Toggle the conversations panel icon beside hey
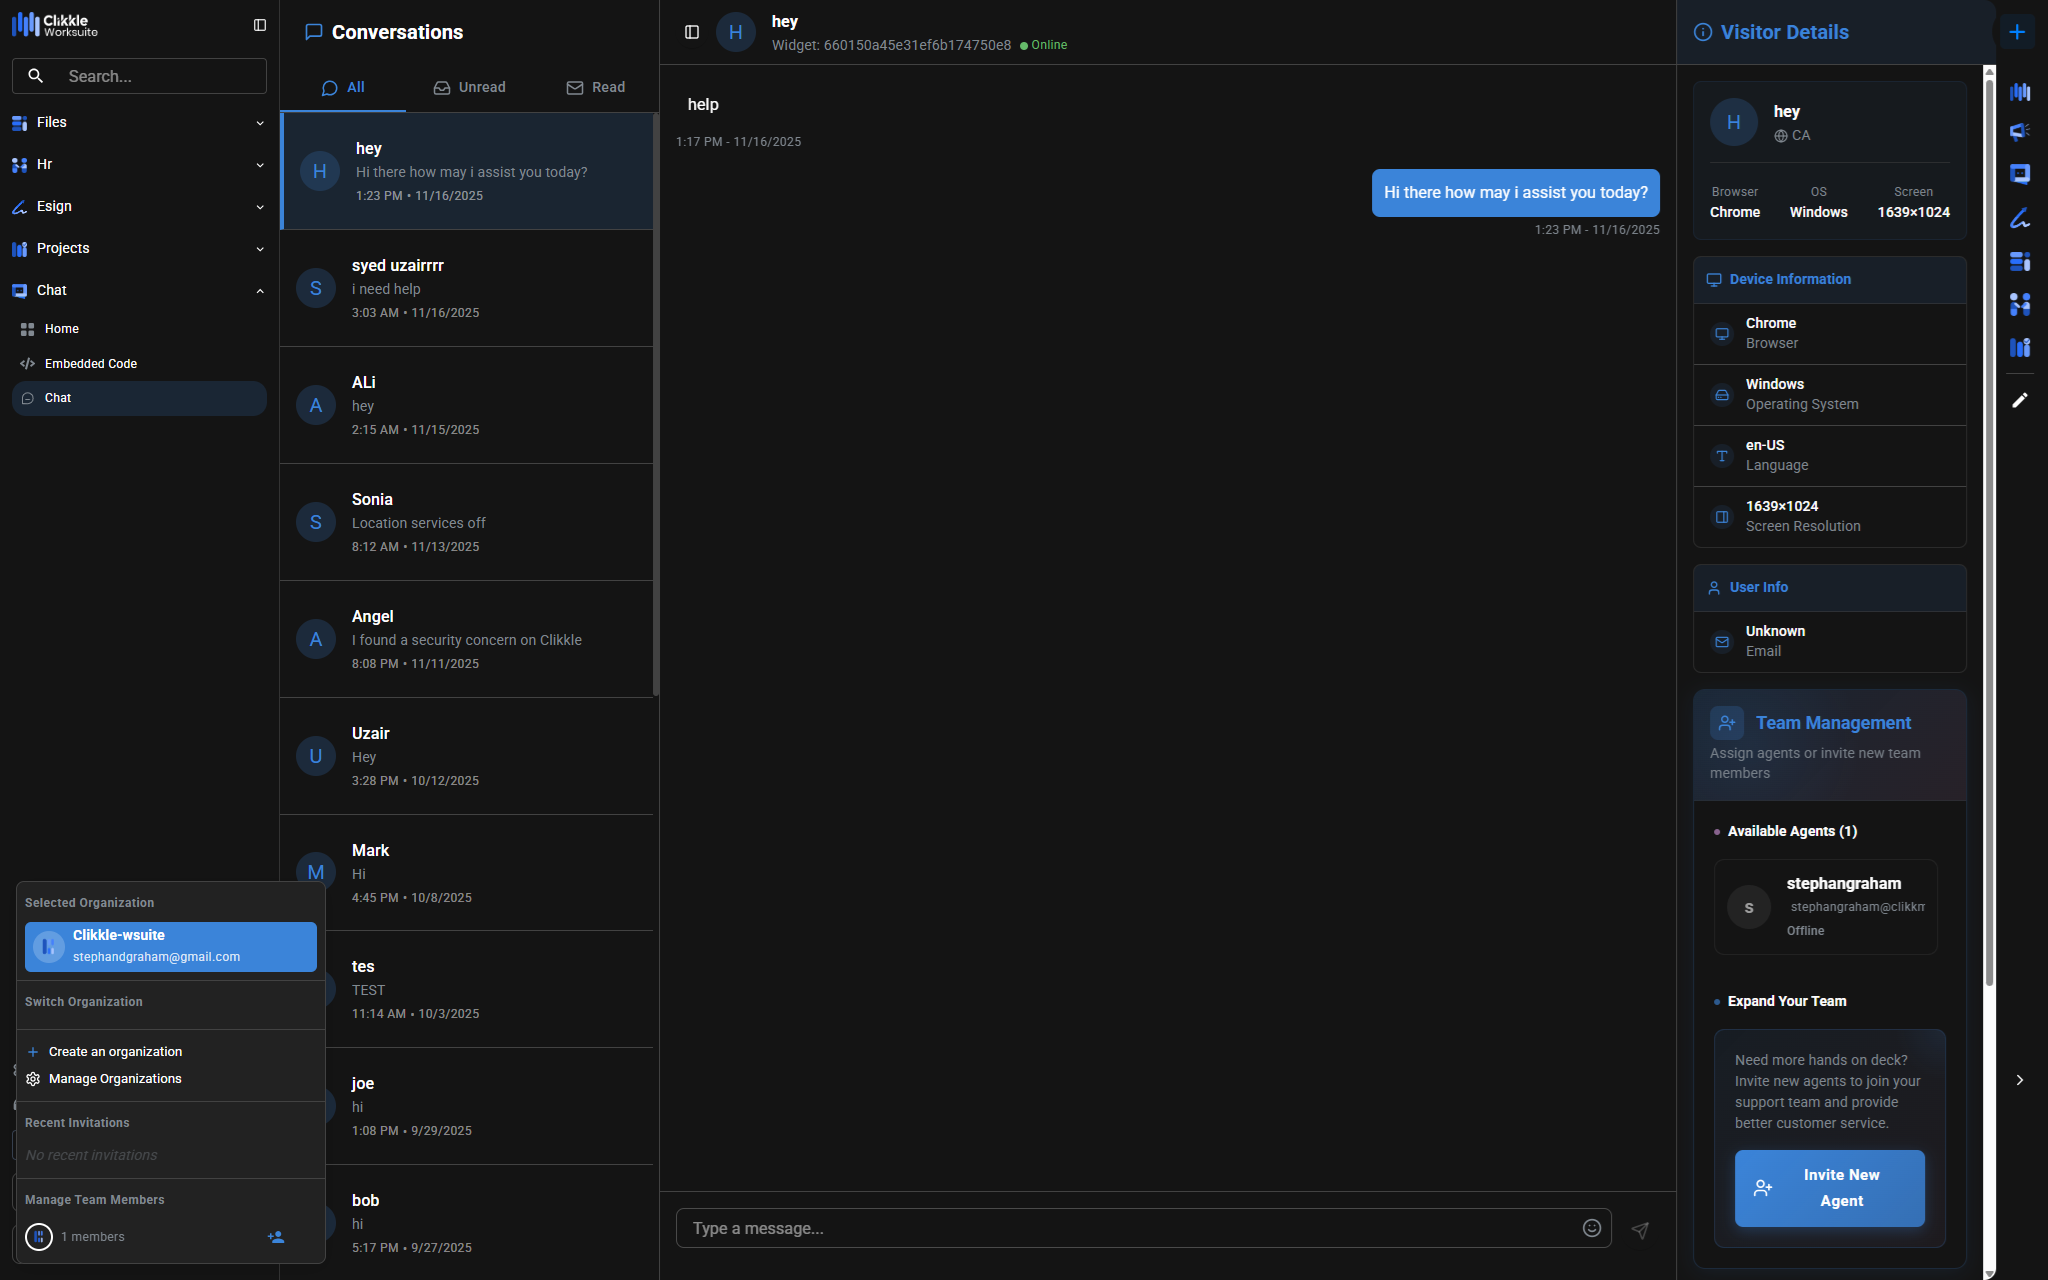This screenshot has height=1280, width=2048. pyautogui.click(x=692, y=32)
